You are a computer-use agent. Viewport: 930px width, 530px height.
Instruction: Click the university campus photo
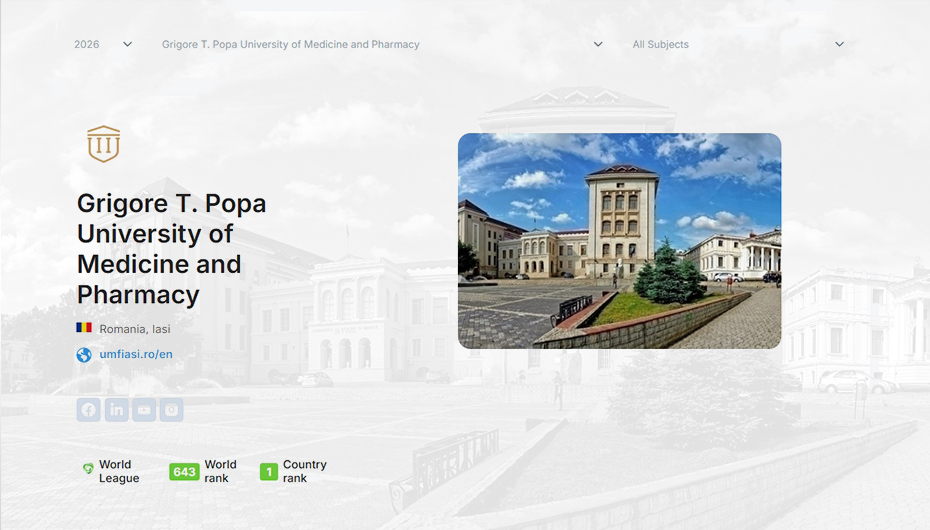(x=619, y=241)
